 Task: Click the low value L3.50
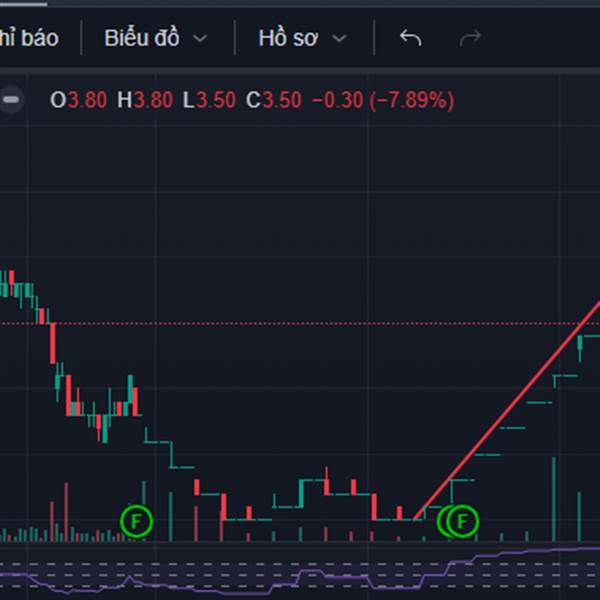click(209, 100)
